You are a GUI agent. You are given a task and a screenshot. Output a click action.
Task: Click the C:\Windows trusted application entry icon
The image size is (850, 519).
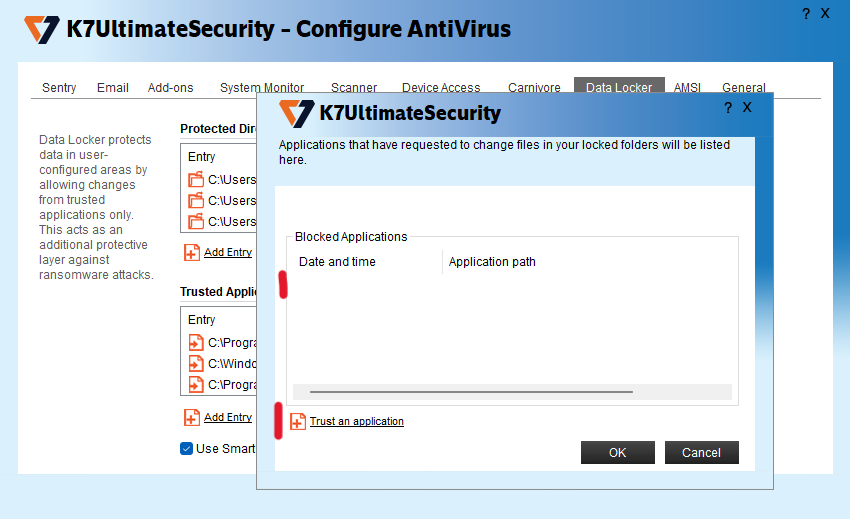coord(196,364)
